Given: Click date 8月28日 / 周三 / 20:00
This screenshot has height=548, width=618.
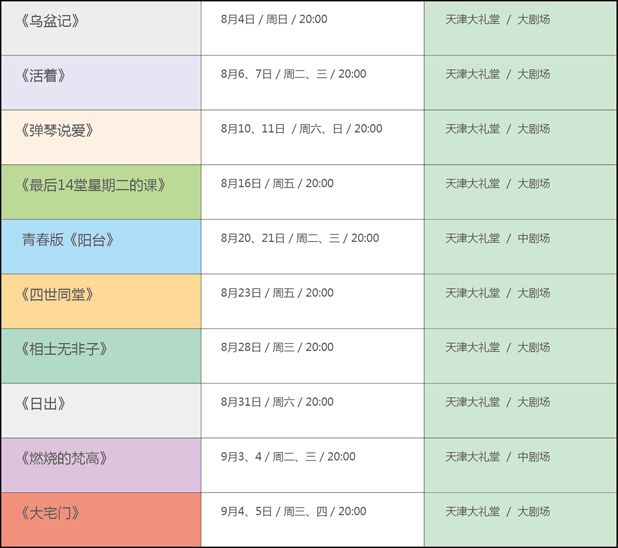Looking at the screenshot, I should [x=277, y=347].
